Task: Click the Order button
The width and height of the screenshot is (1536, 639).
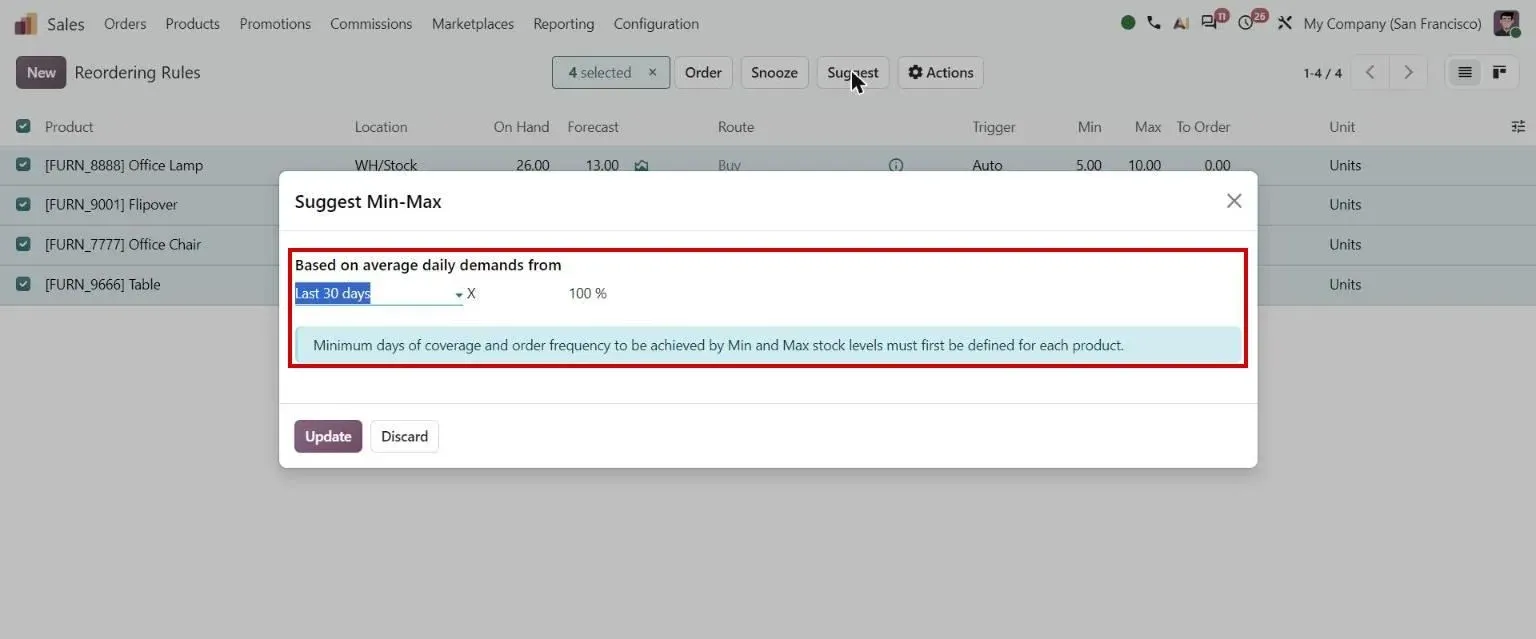Action: pos(703,72)
